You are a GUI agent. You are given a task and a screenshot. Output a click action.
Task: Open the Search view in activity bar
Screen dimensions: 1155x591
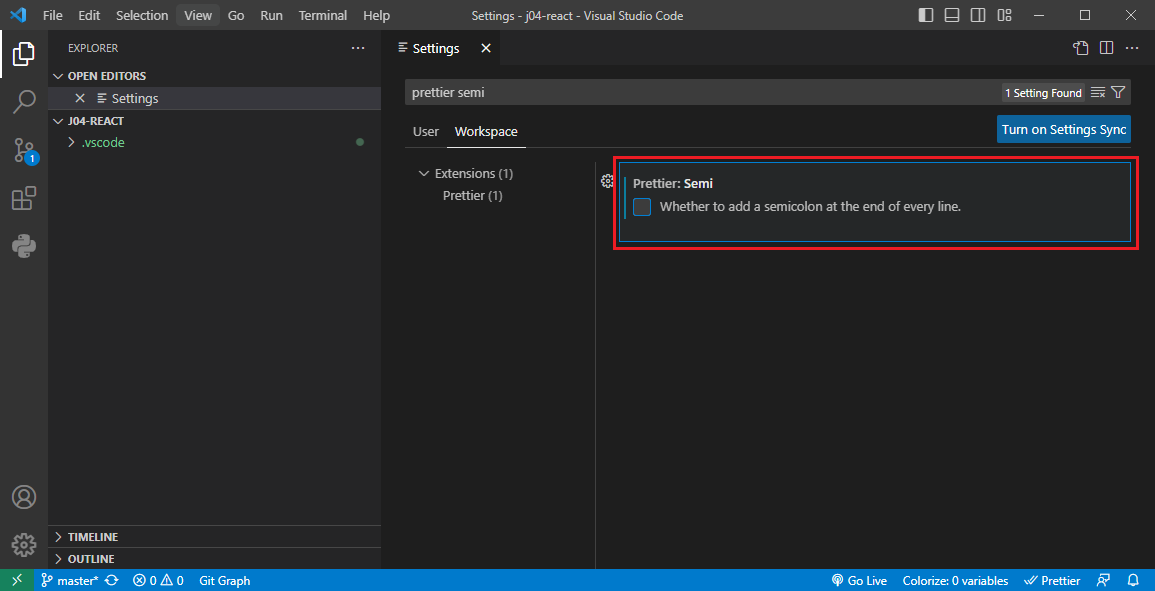pyautogui.click(x=24, y=102)
